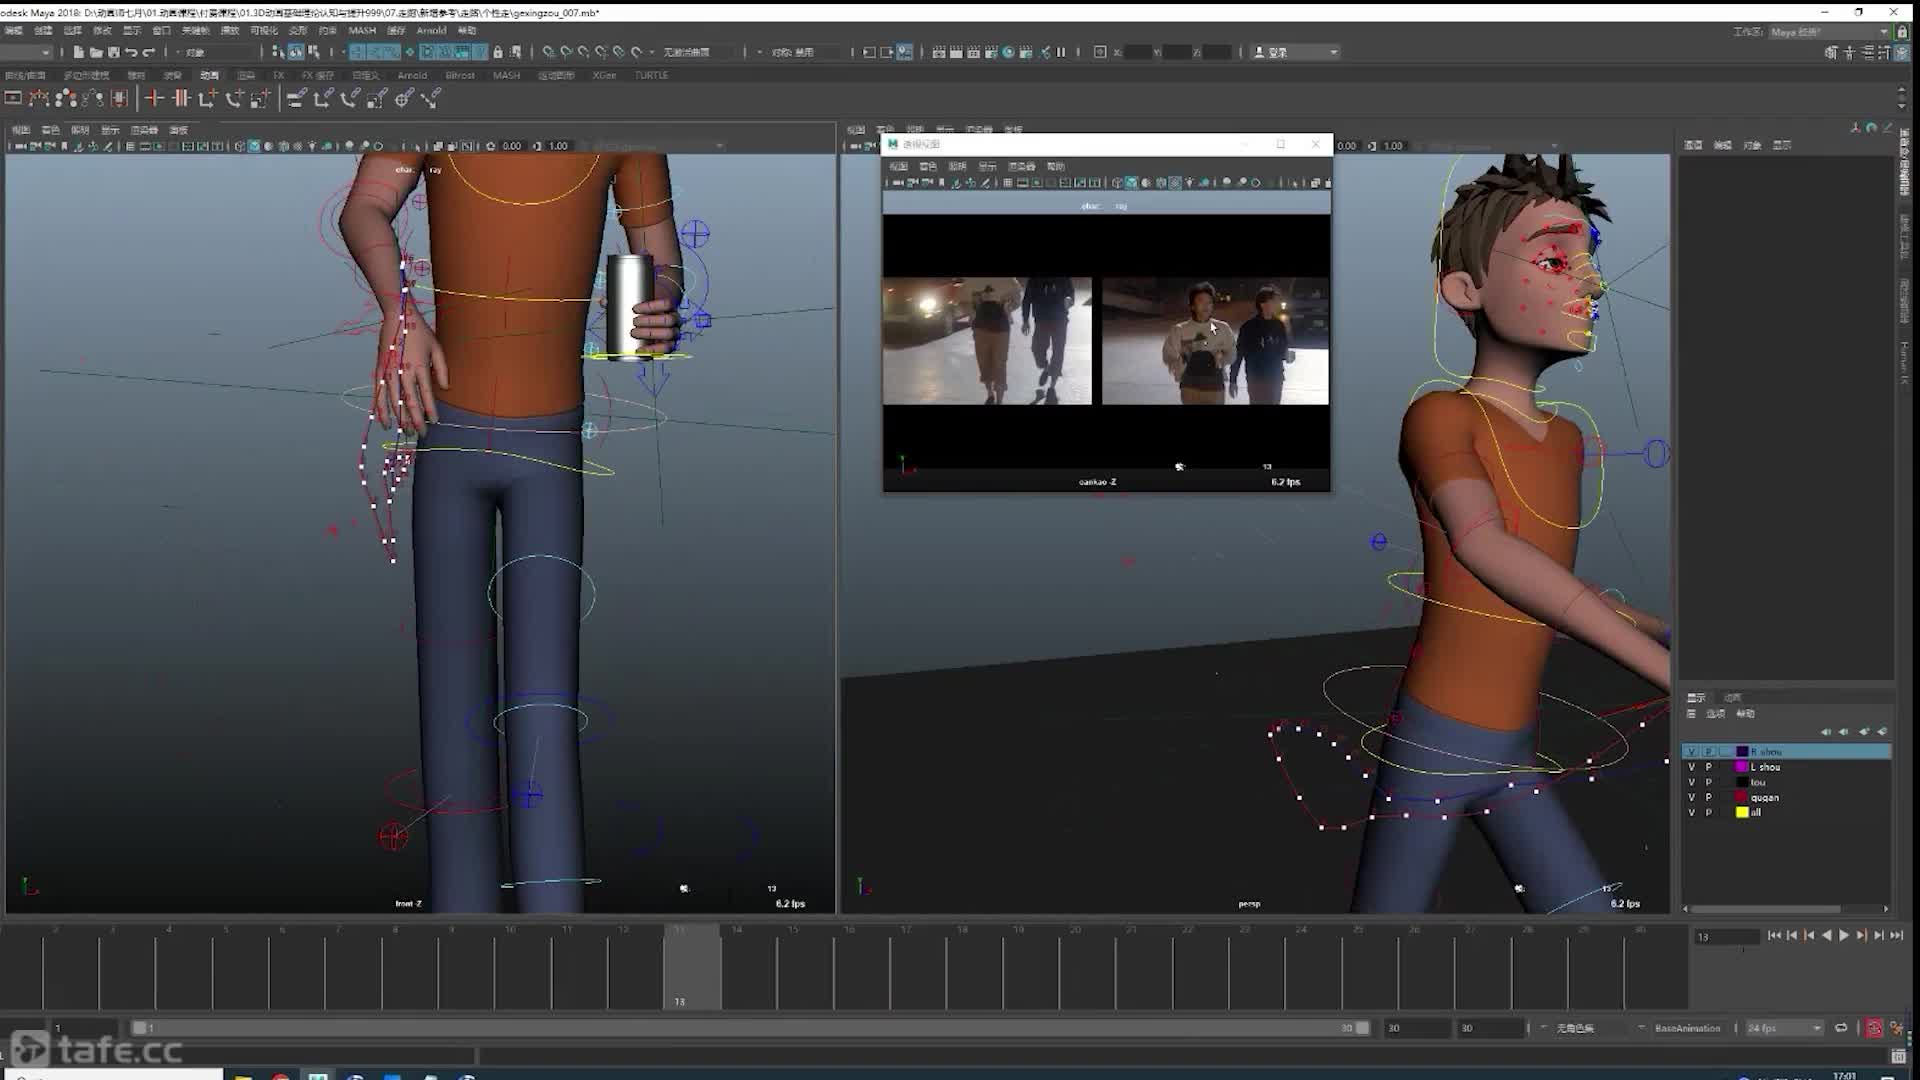Switch to the Bifrost shelf tab
The height and width of the screenshot is (1080, 1920).
460,75
